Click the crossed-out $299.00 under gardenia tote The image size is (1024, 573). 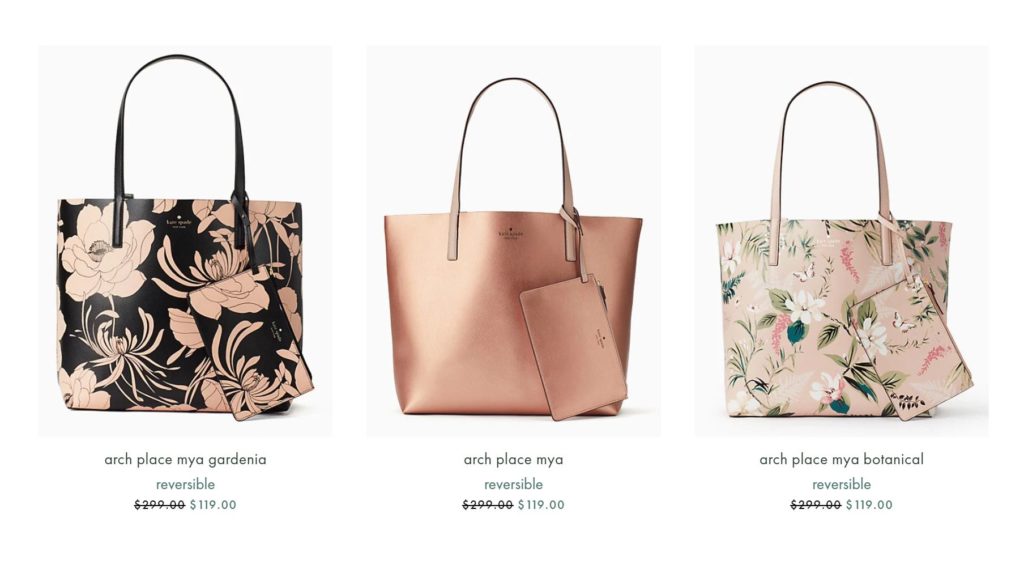[x=160, y=504]
